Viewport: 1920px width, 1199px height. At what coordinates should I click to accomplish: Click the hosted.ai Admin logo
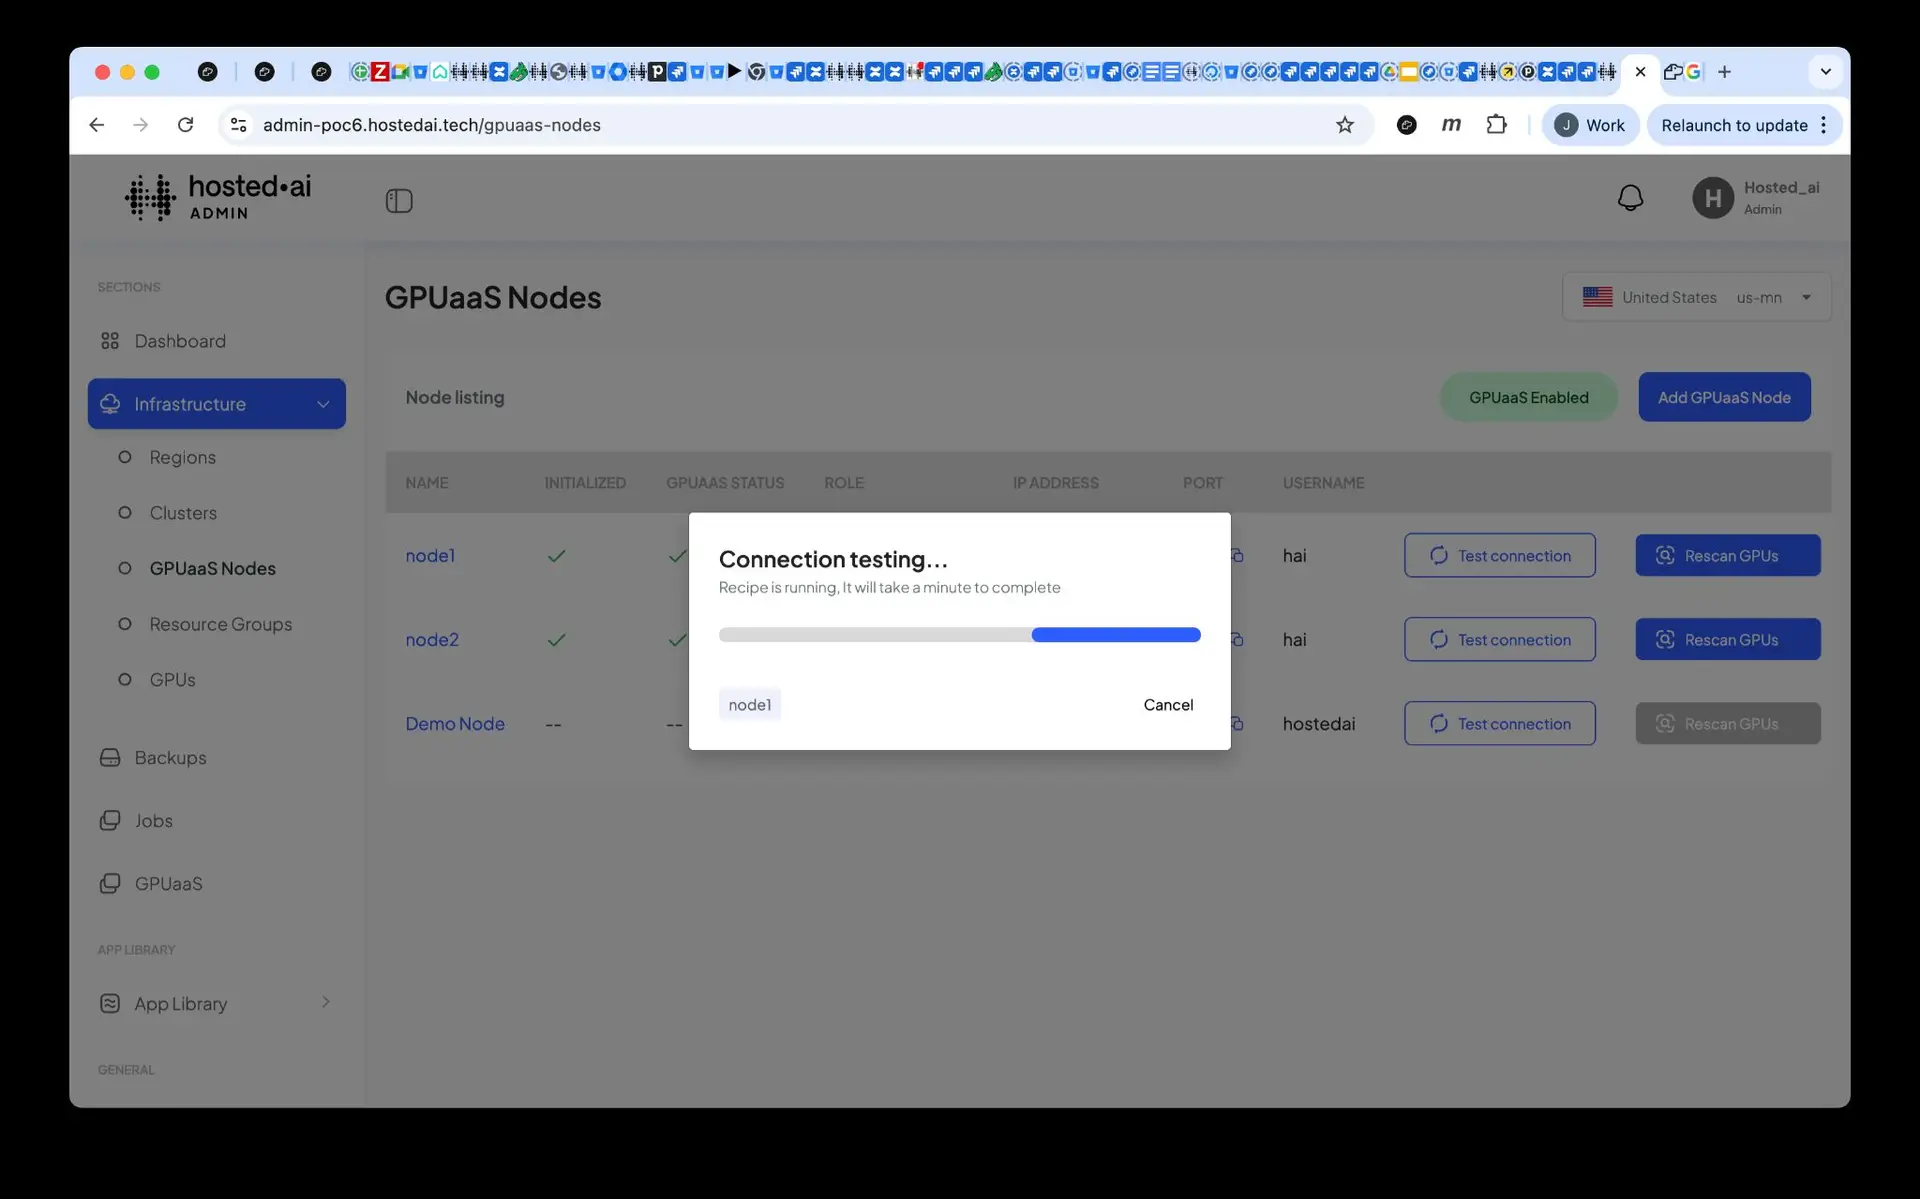click(x=218, y=197)
